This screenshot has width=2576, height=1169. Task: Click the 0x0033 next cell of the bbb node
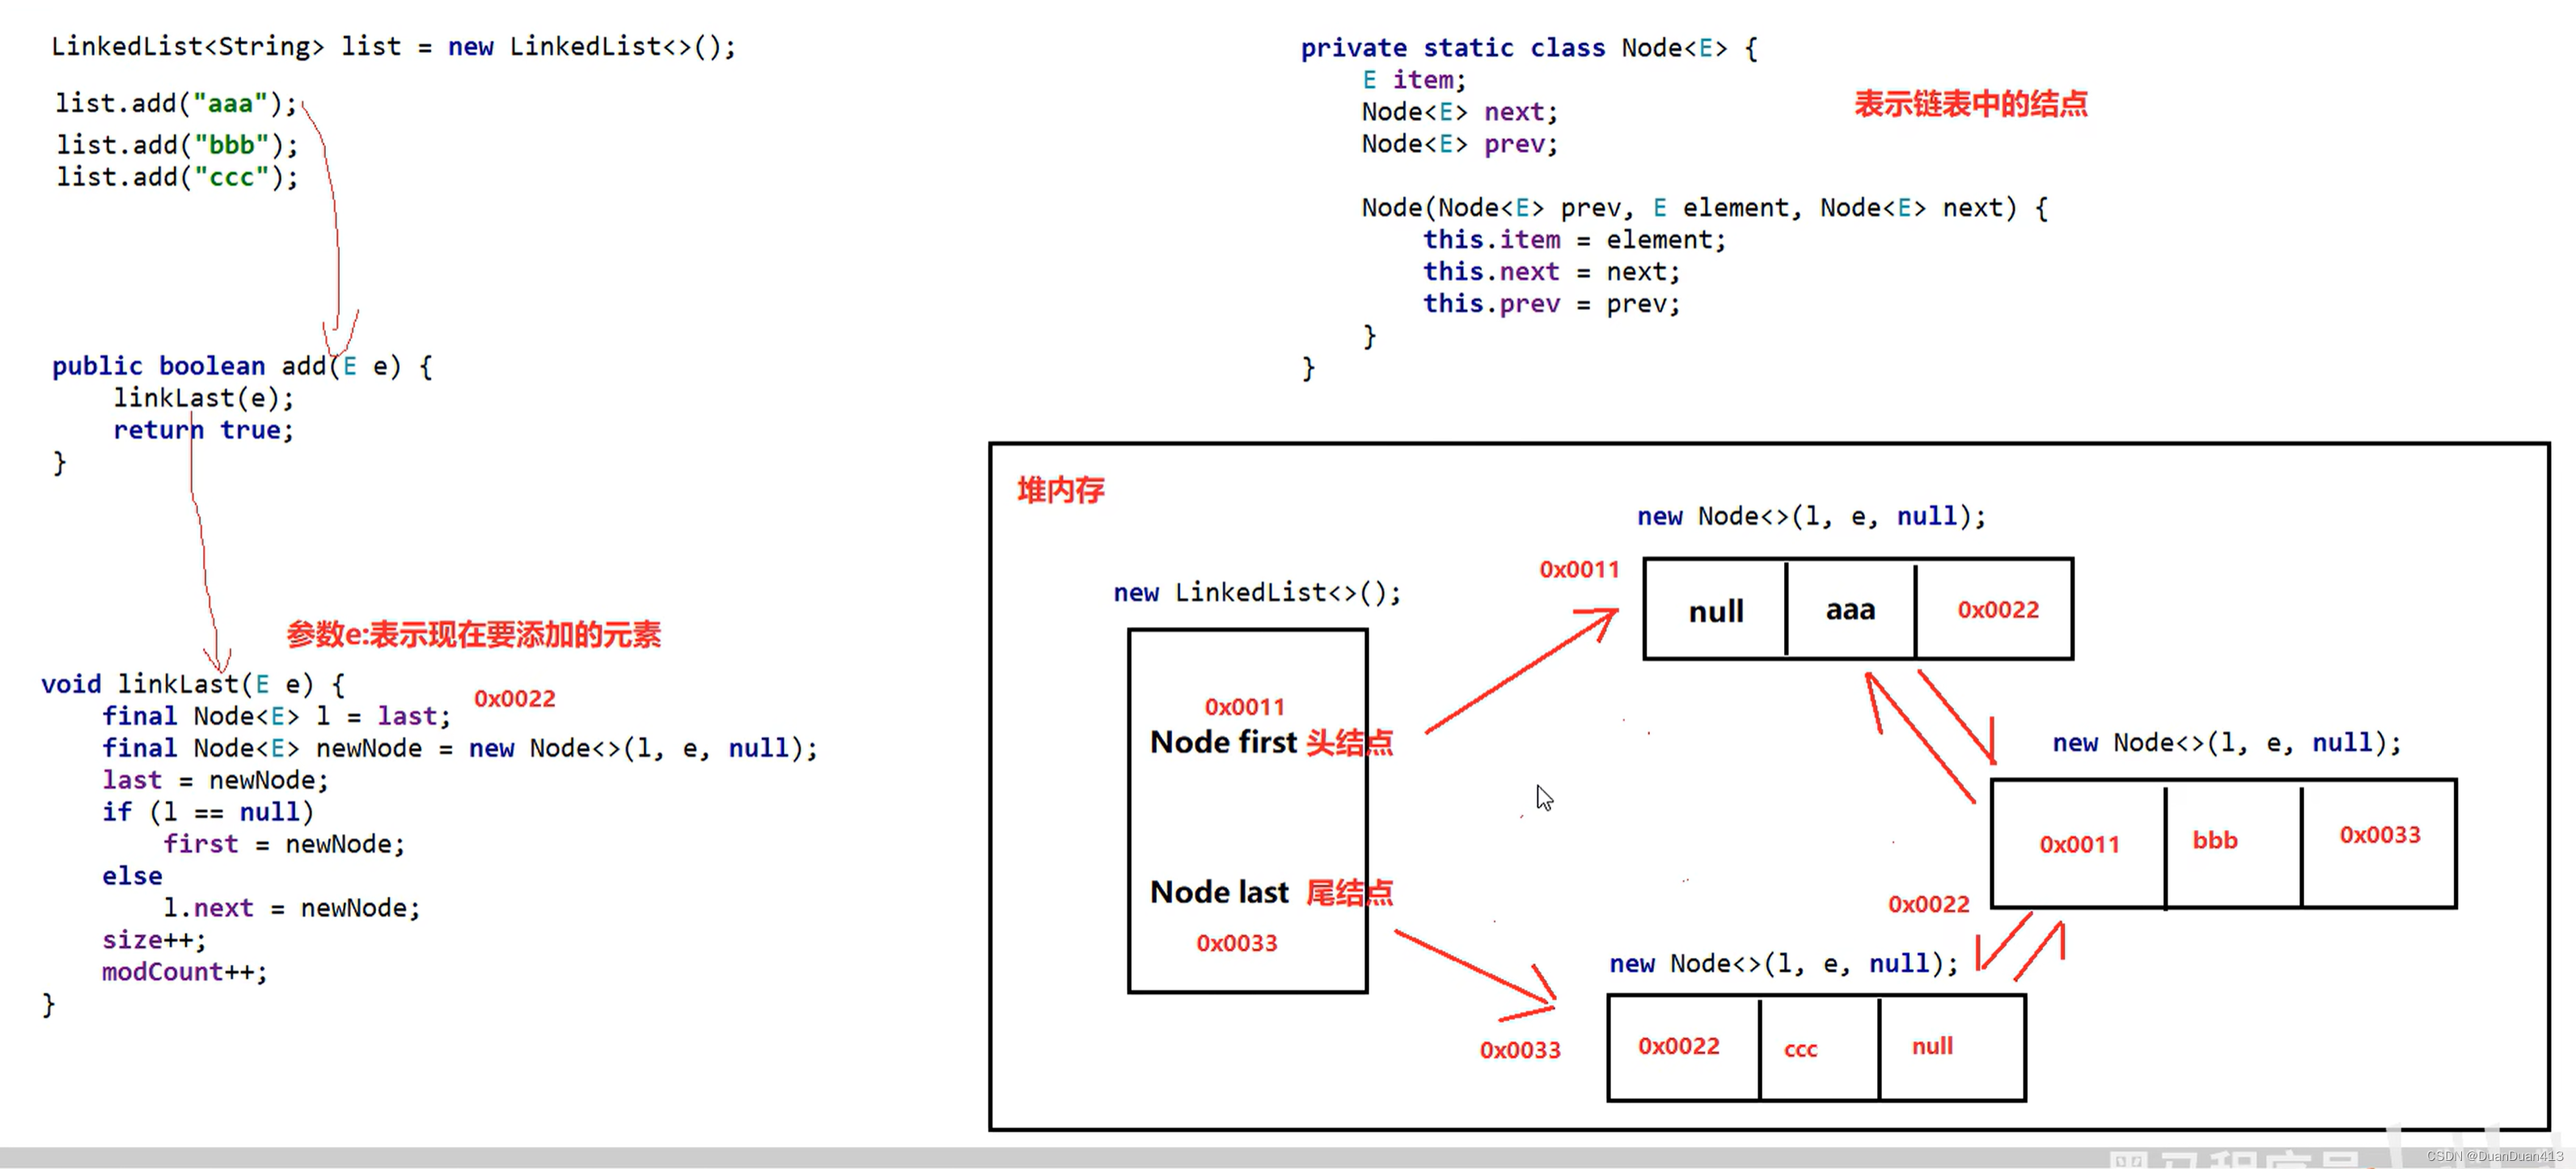[2379, 835]
